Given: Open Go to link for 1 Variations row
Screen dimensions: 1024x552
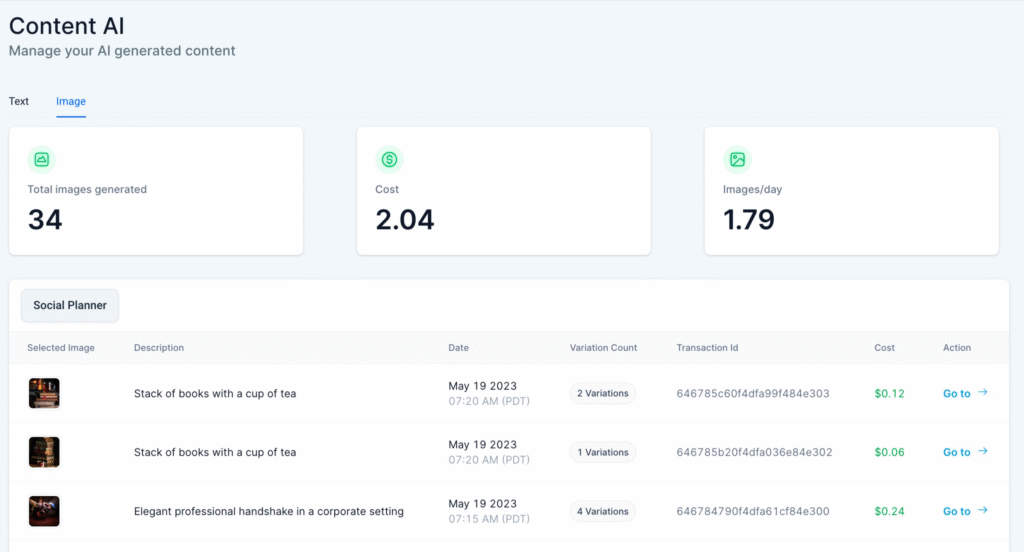Looking at the screenshot, I should (957, 453).
